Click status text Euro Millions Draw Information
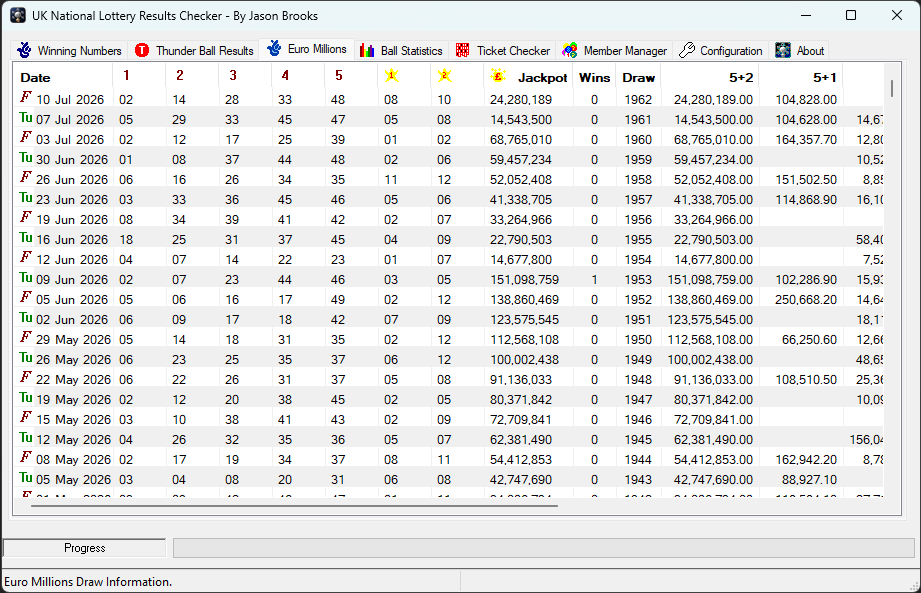 pyautogui.click(x=88, y=582)
